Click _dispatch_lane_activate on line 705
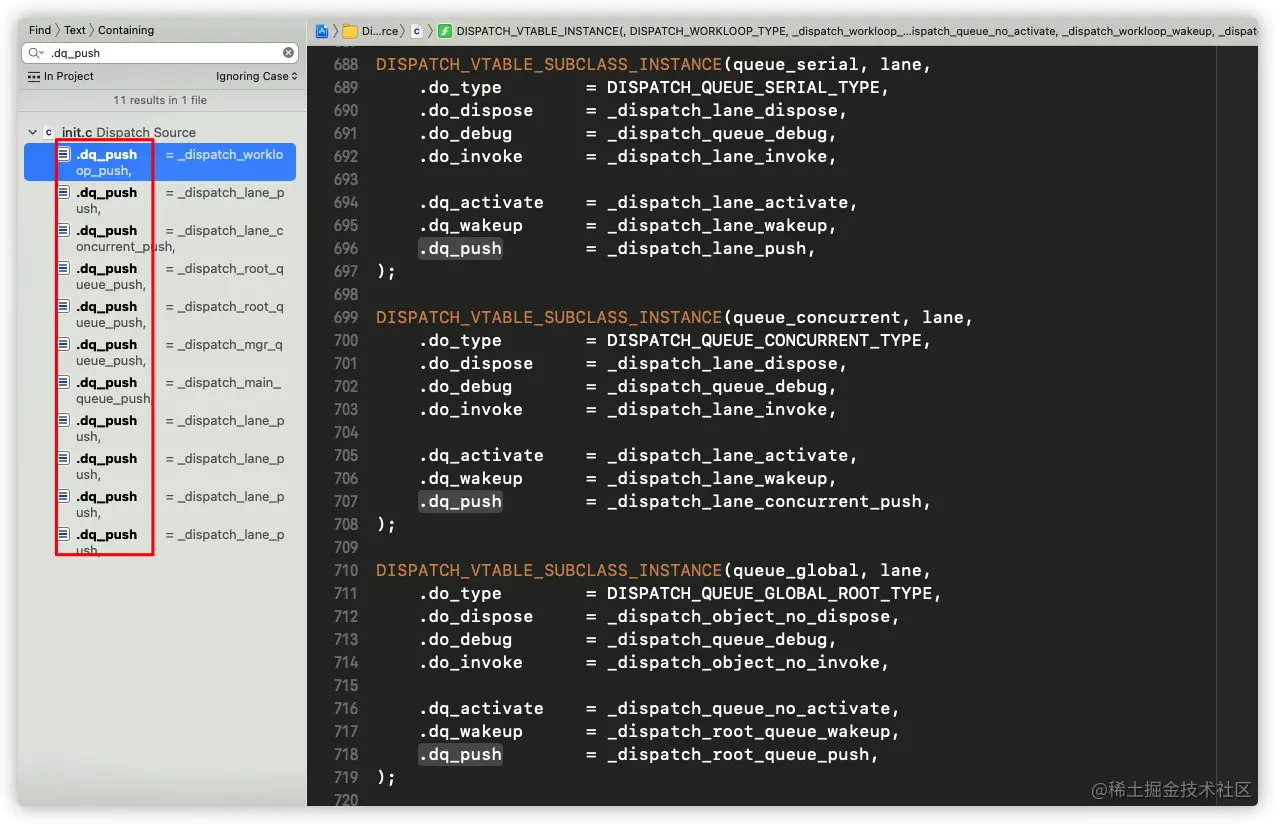Screen dimensions: 1276x824 click(x=727, y=456)
